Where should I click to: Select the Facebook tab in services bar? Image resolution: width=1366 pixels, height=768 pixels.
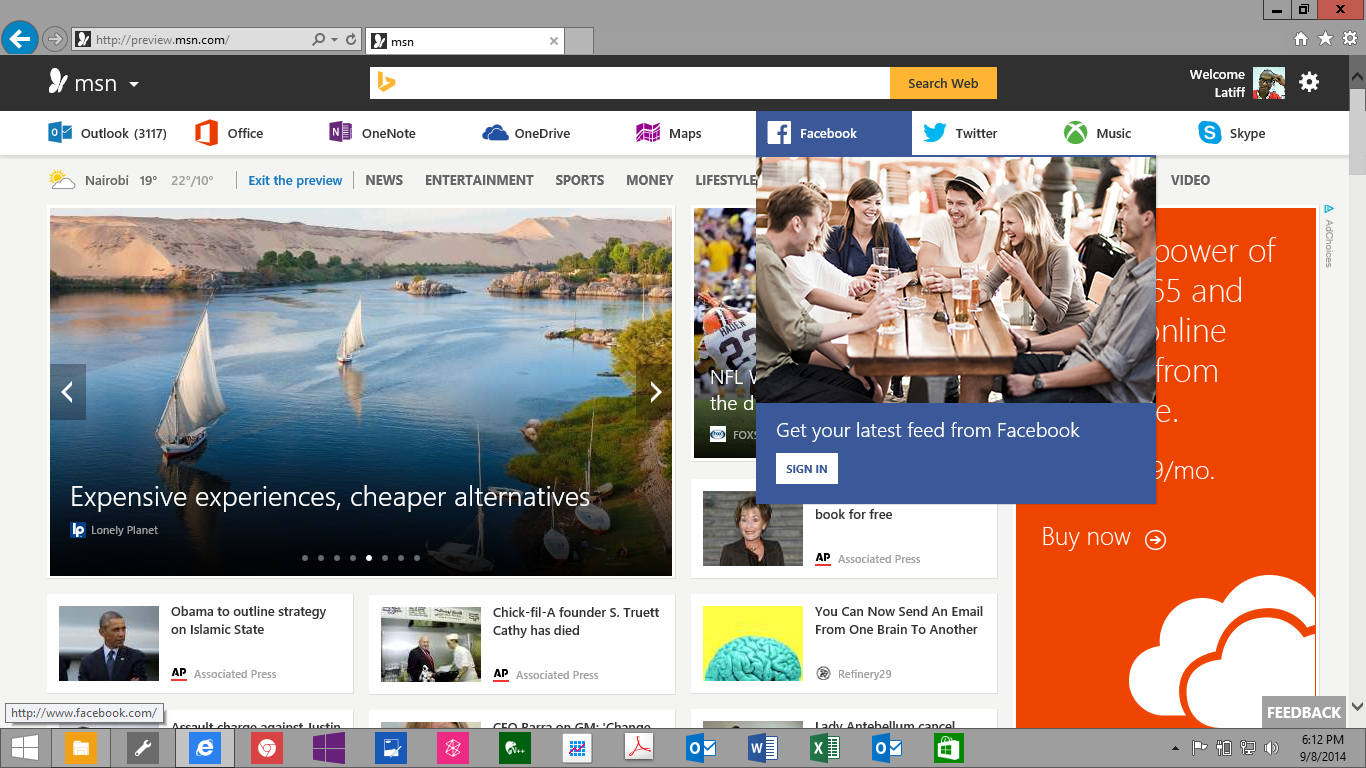click(834, 133)
